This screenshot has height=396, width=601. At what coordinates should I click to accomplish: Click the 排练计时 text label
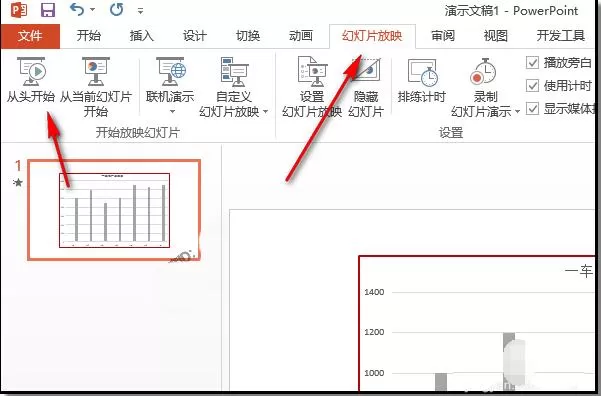pyautogui.click(x=422, y=97)
